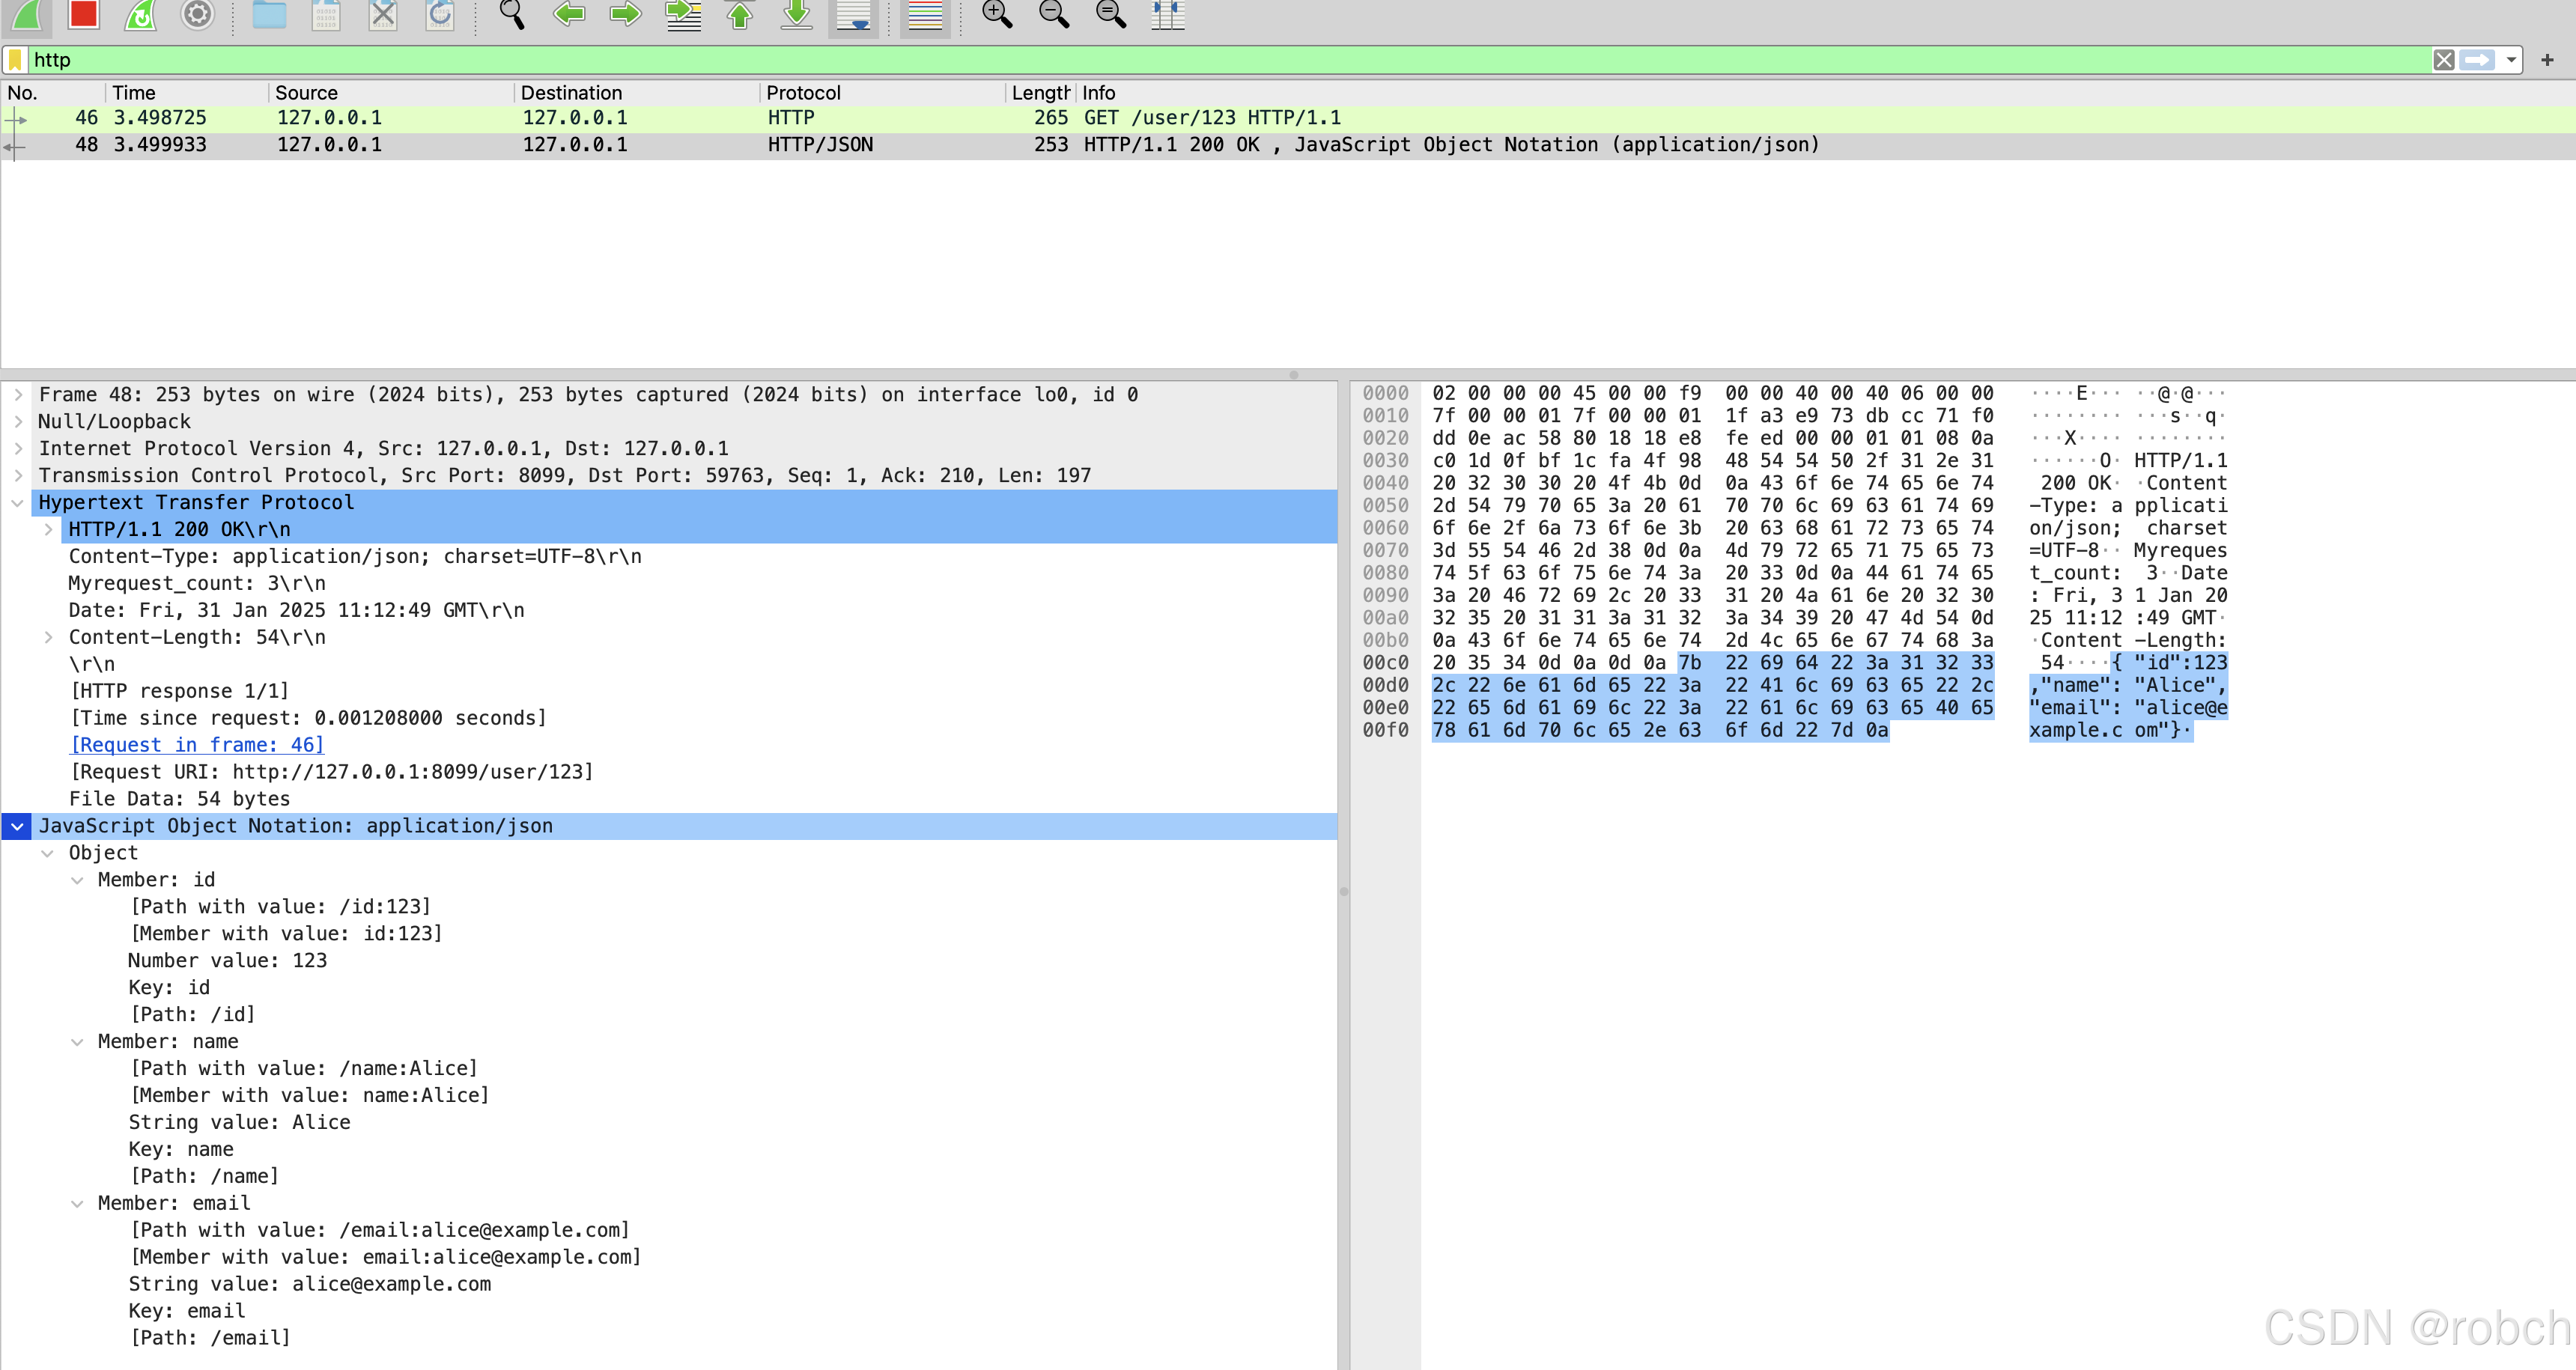Select the Request URI row
2576x1370 pixels.
point(669,773)
